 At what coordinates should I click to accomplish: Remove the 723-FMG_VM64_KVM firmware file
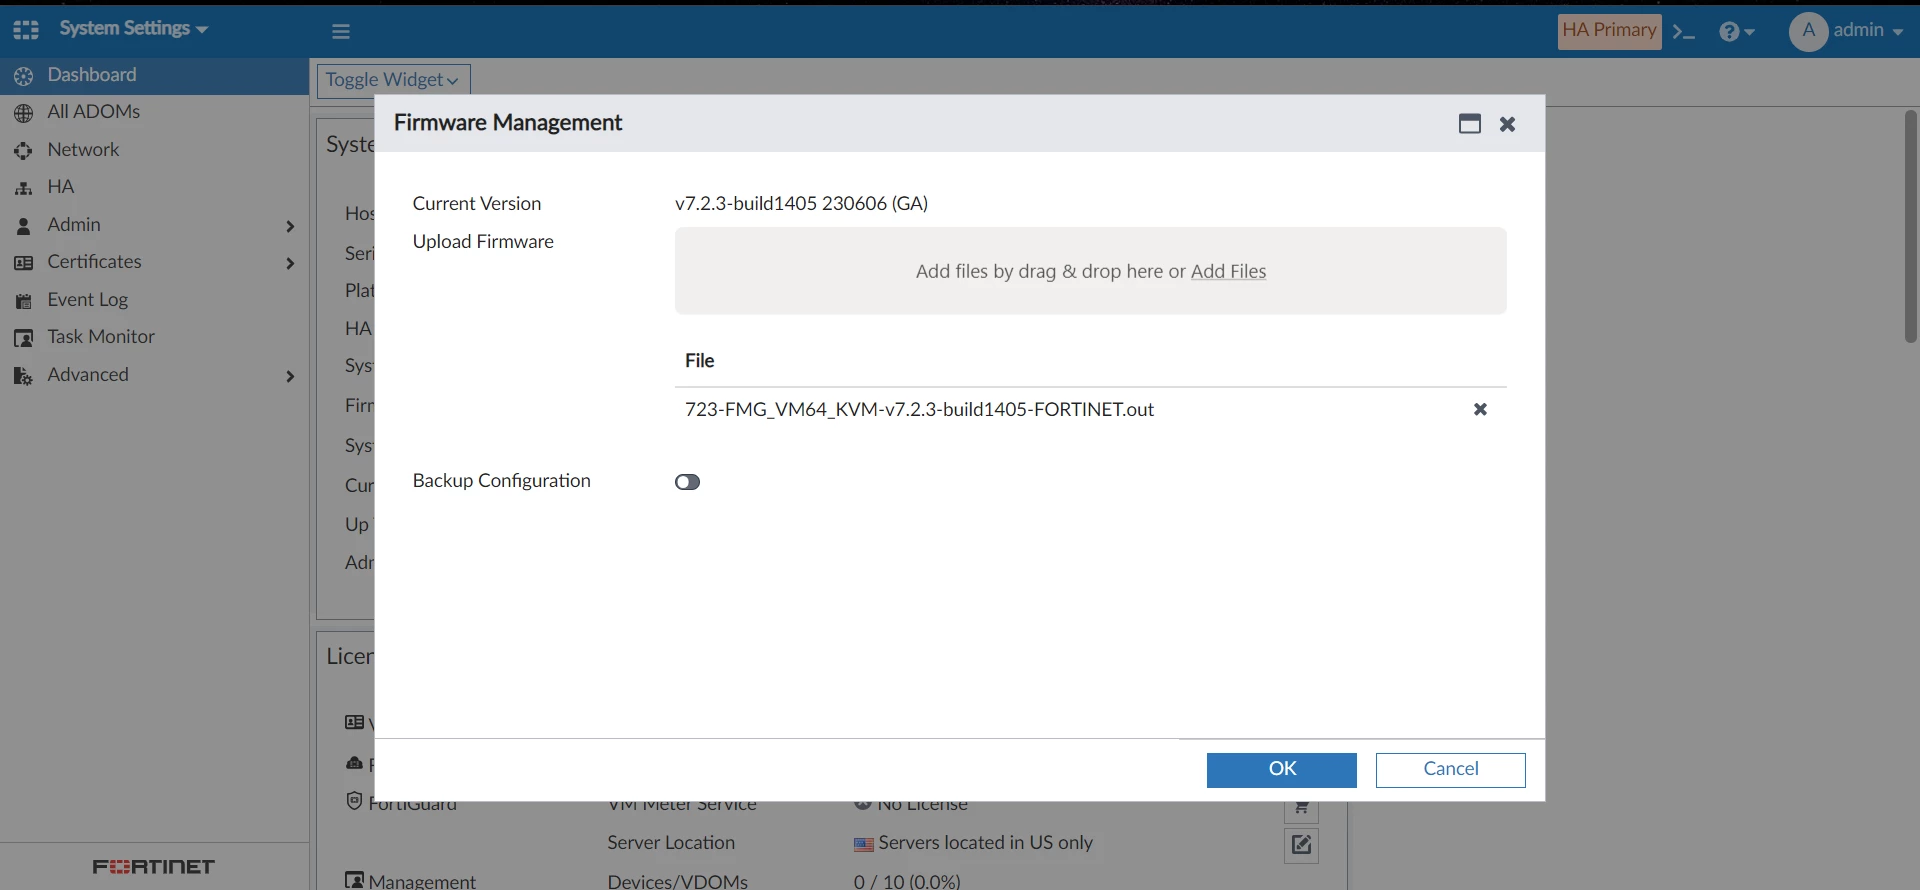[x=1480, y=409]
